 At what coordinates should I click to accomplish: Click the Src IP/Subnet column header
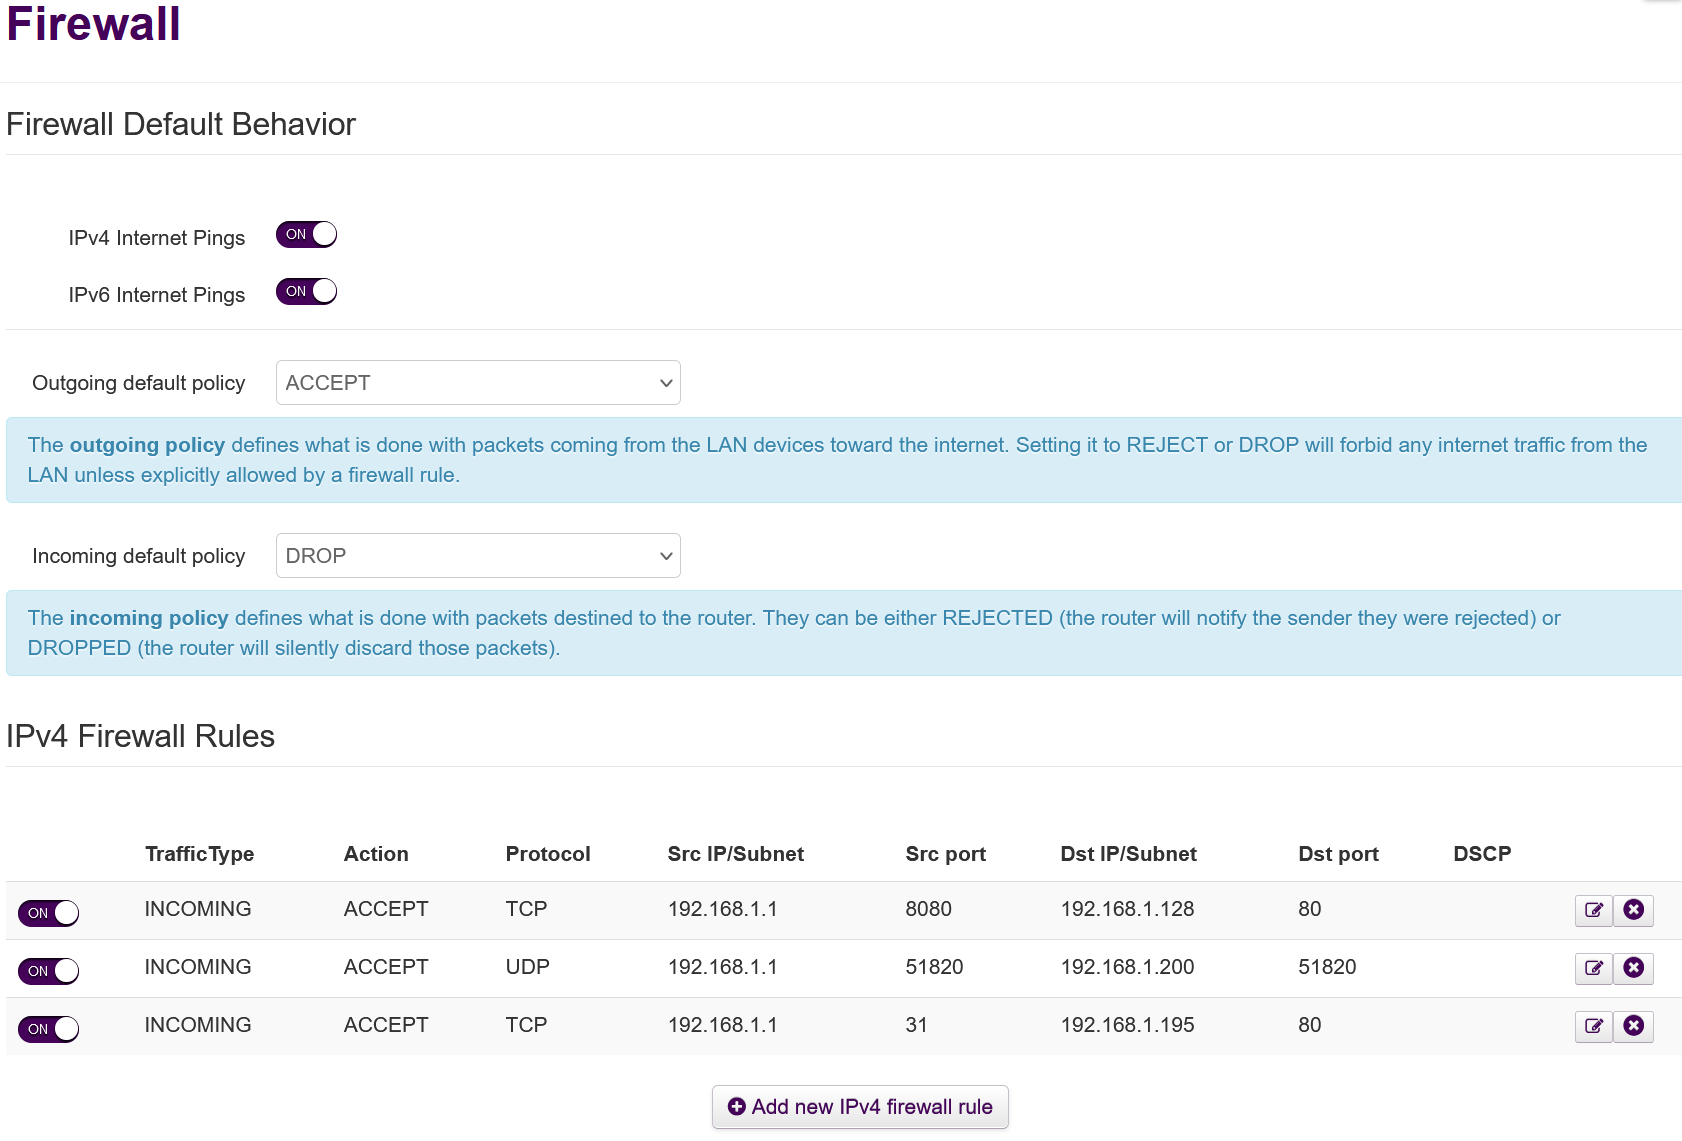point(736,854)
